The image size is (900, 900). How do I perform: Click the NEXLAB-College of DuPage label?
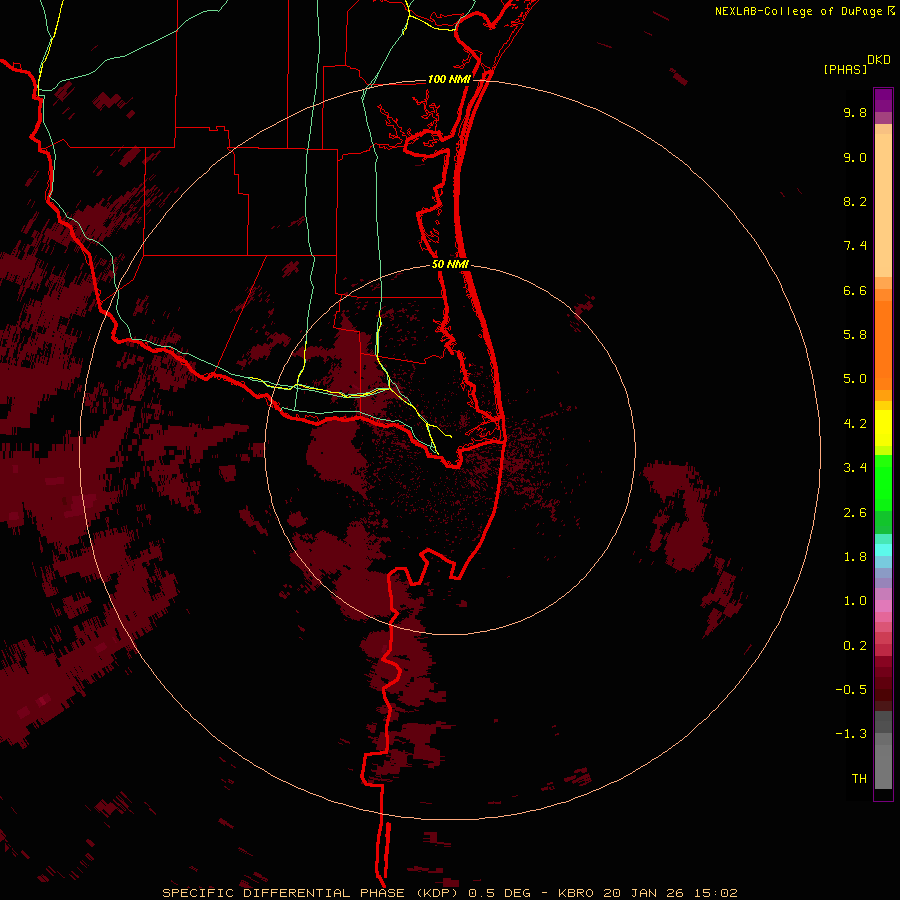tap(804, 11)
